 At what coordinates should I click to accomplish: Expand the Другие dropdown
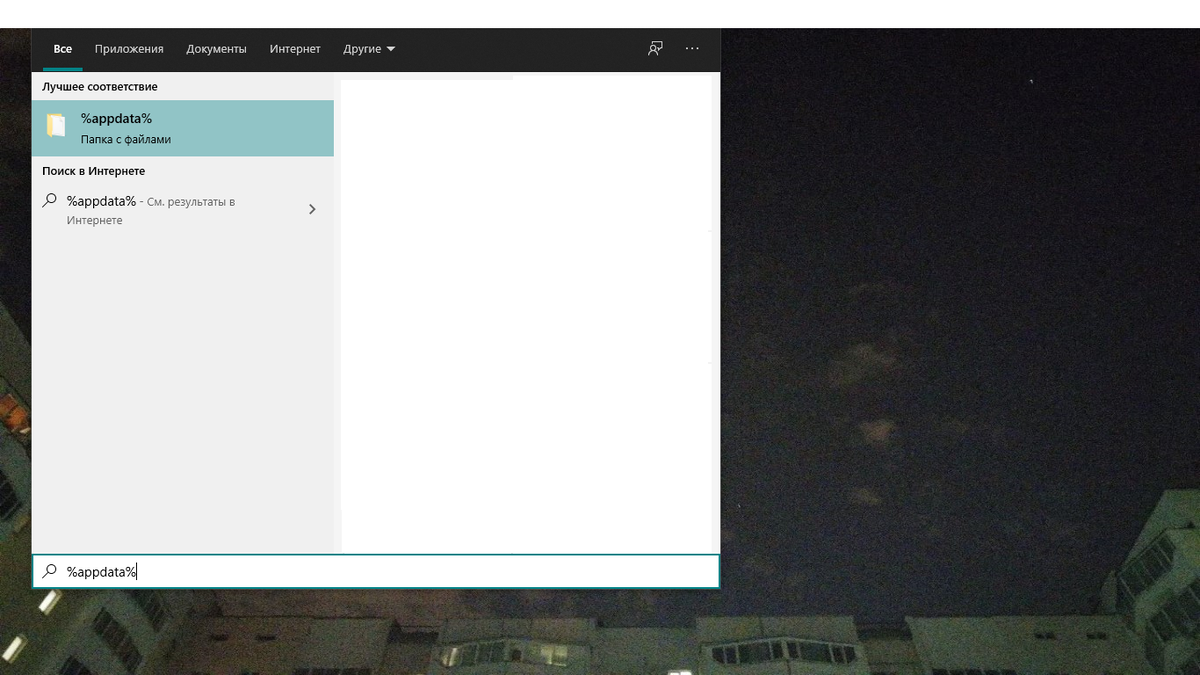369,49
